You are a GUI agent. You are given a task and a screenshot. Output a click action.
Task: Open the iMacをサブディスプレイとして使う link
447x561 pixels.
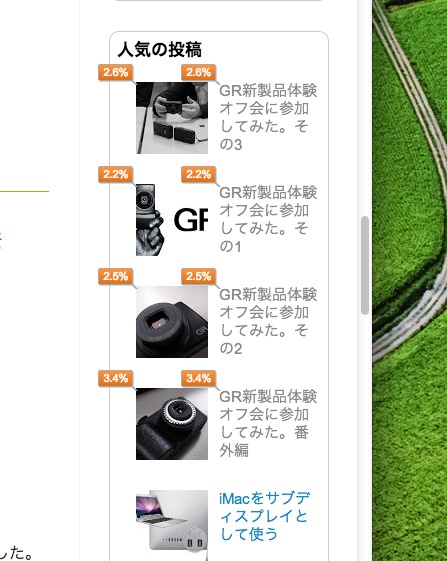coord(264,516)
